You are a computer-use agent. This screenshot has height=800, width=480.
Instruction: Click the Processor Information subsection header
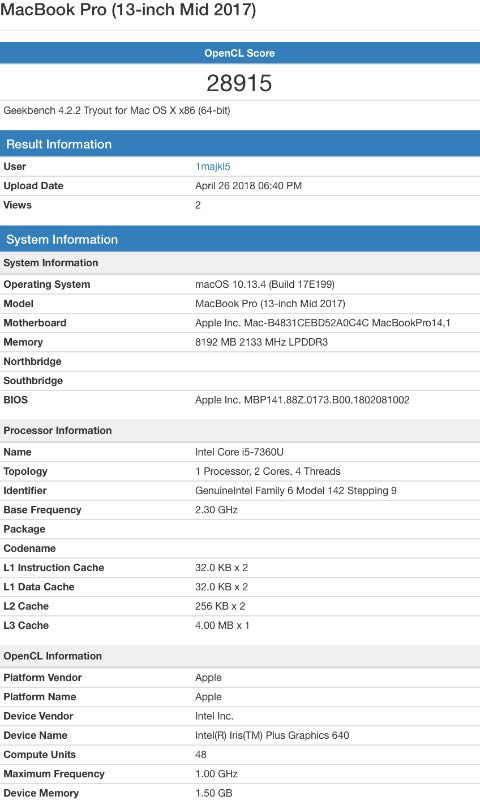[x=240, y=431]
